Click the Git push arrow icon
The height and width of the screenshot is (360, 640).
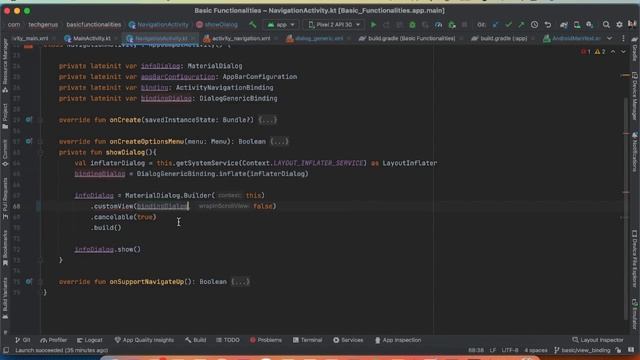tap(521, 25)
